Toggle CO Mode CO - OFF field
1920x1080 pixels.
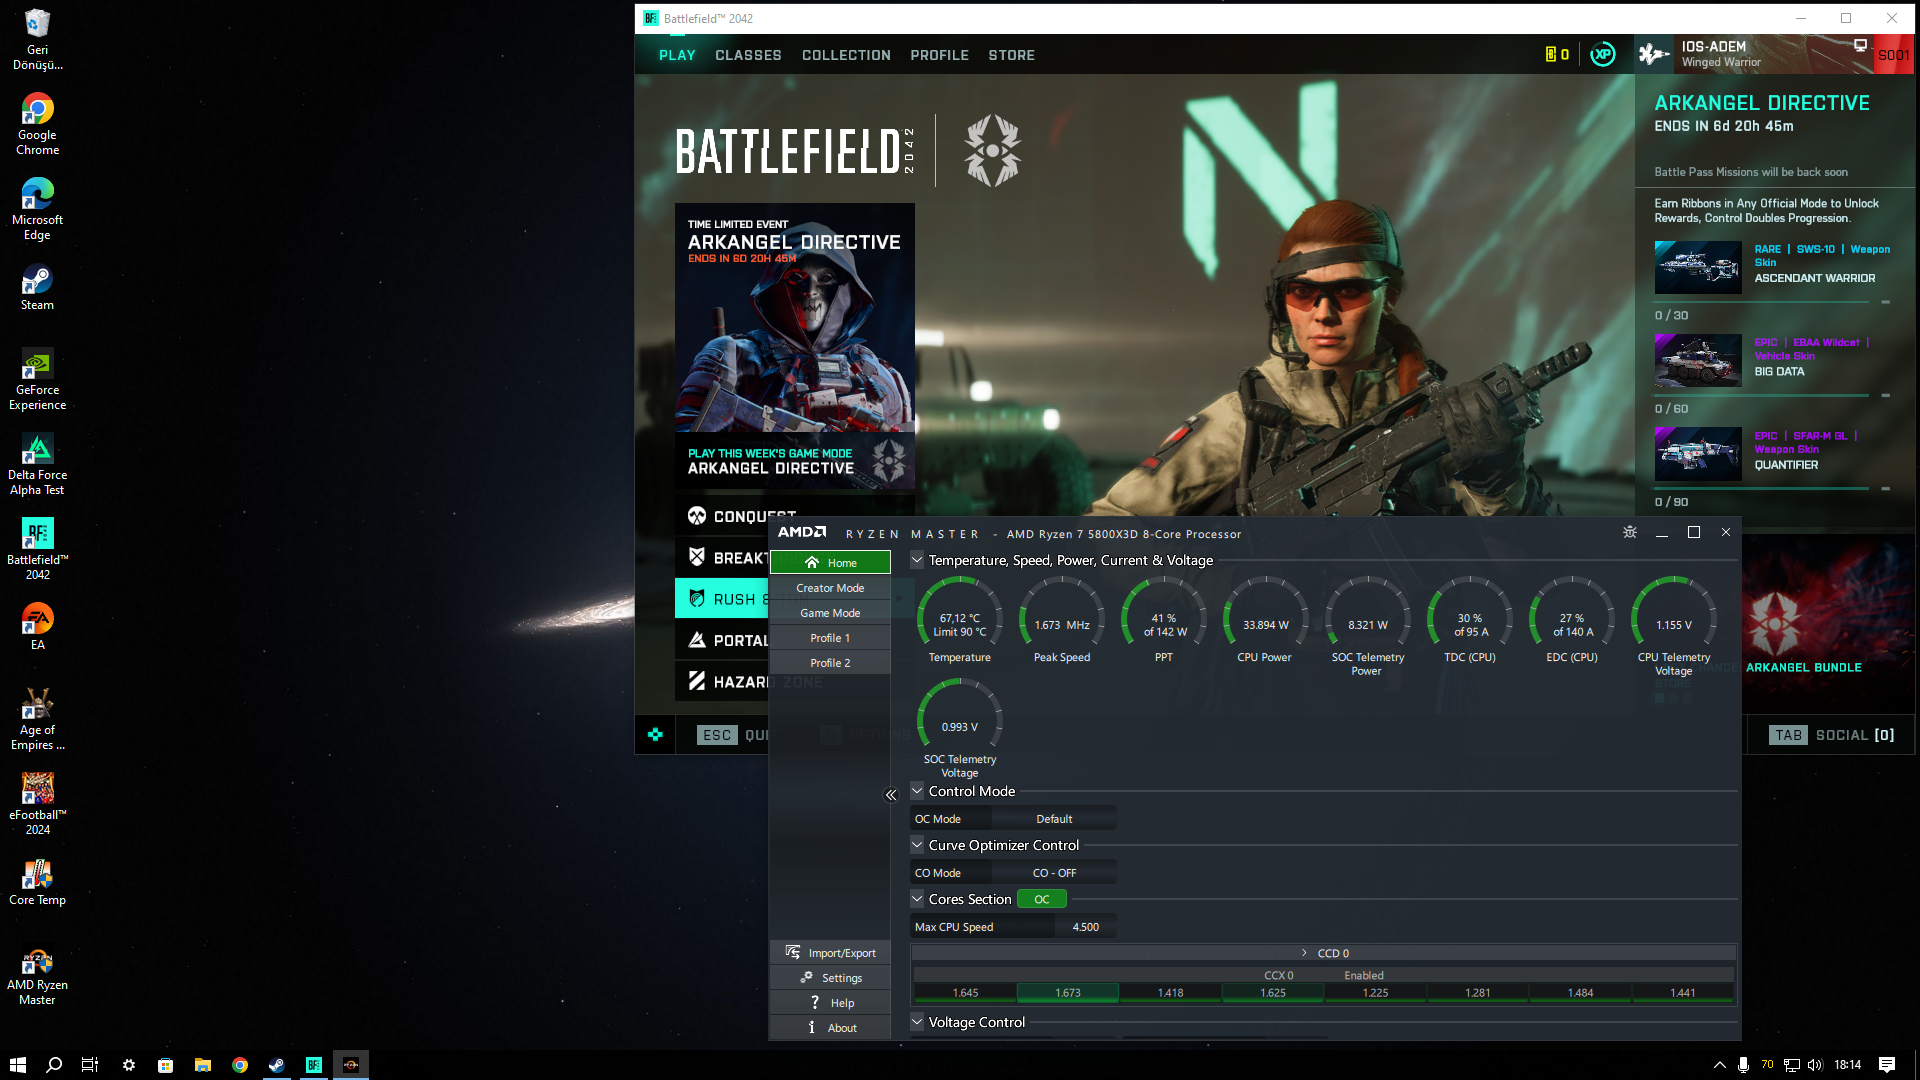point(1054,873)
